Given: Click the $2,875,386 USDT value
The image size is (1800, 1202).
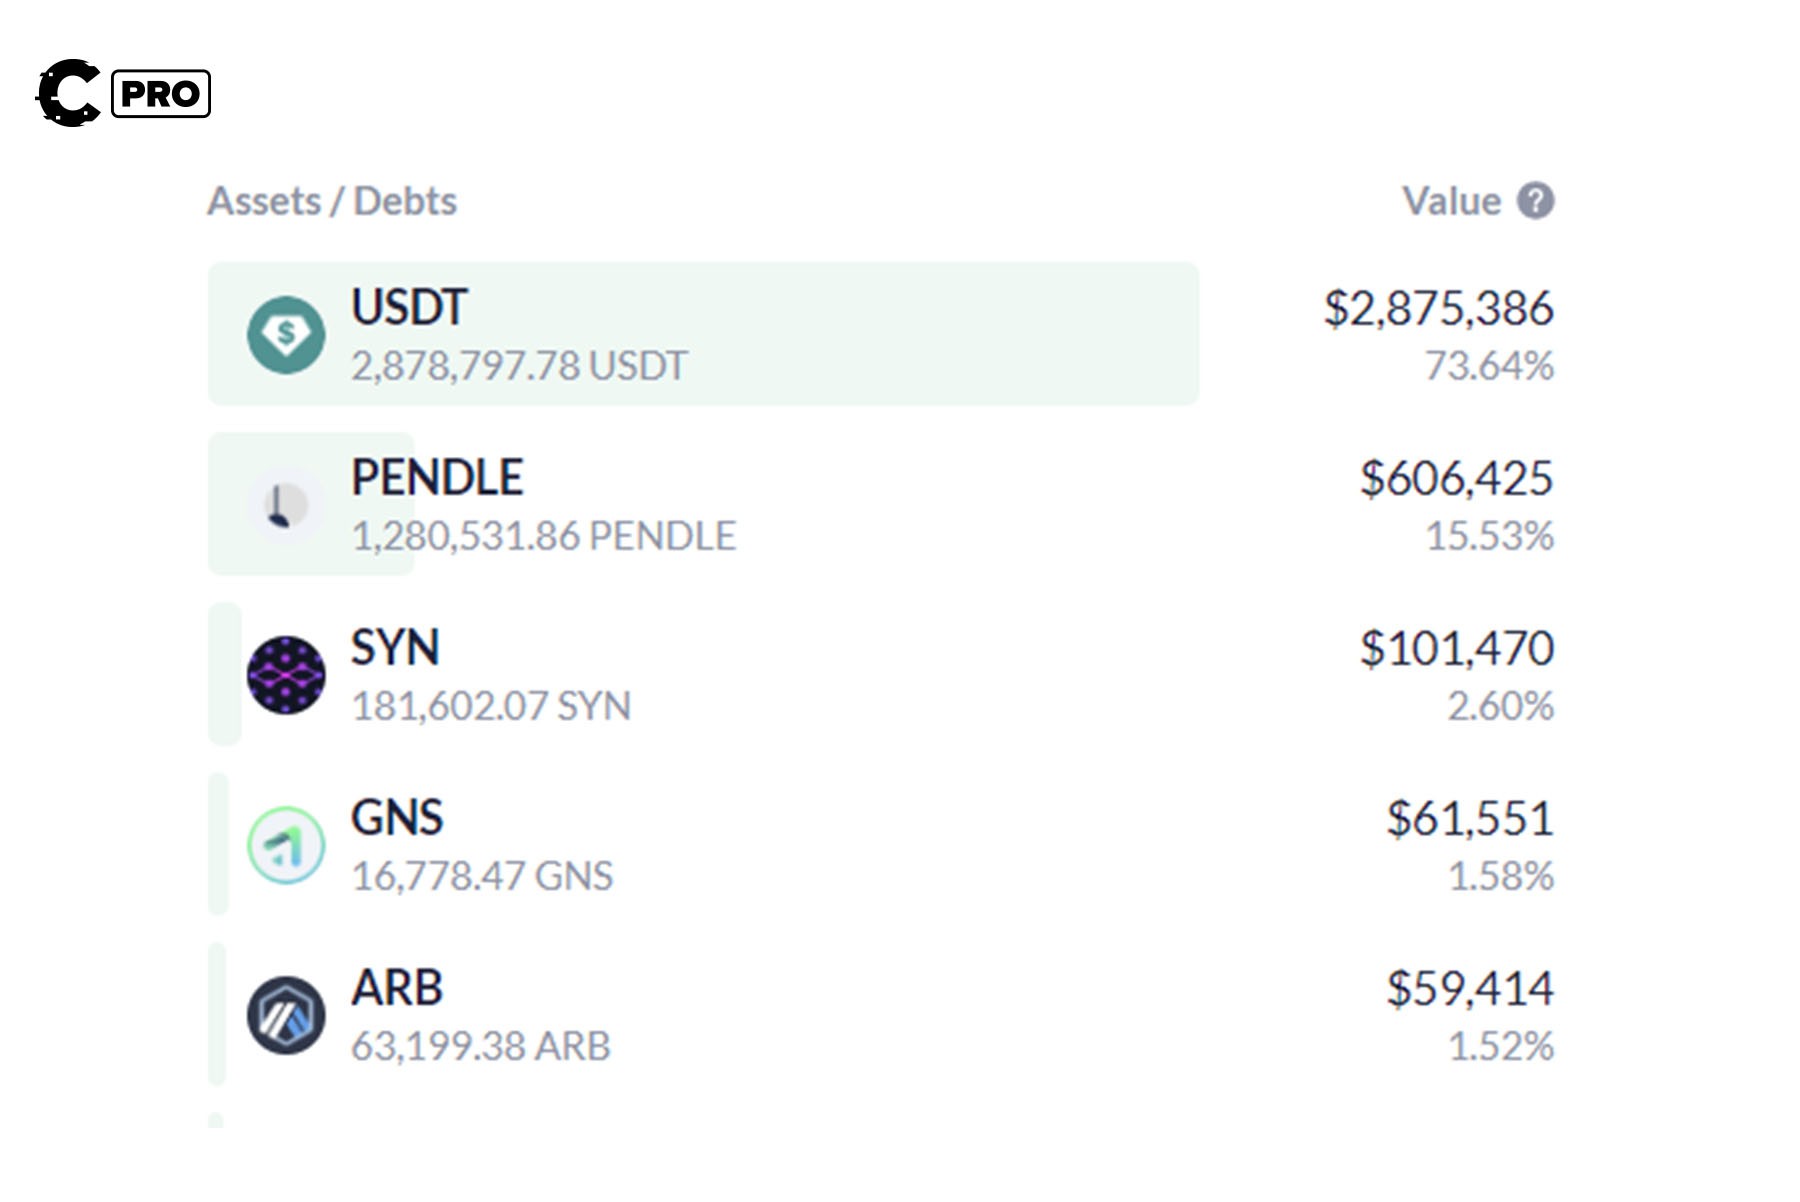Looking at the screenshot, I should tap(1438, 308).
